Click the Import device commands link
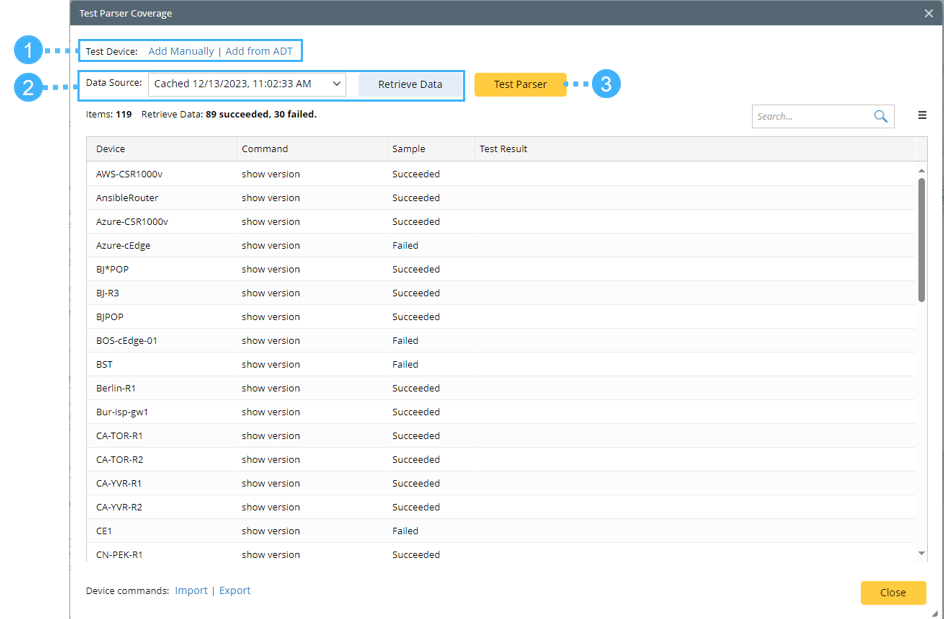The image size is (944, 619). coord(191,591)
